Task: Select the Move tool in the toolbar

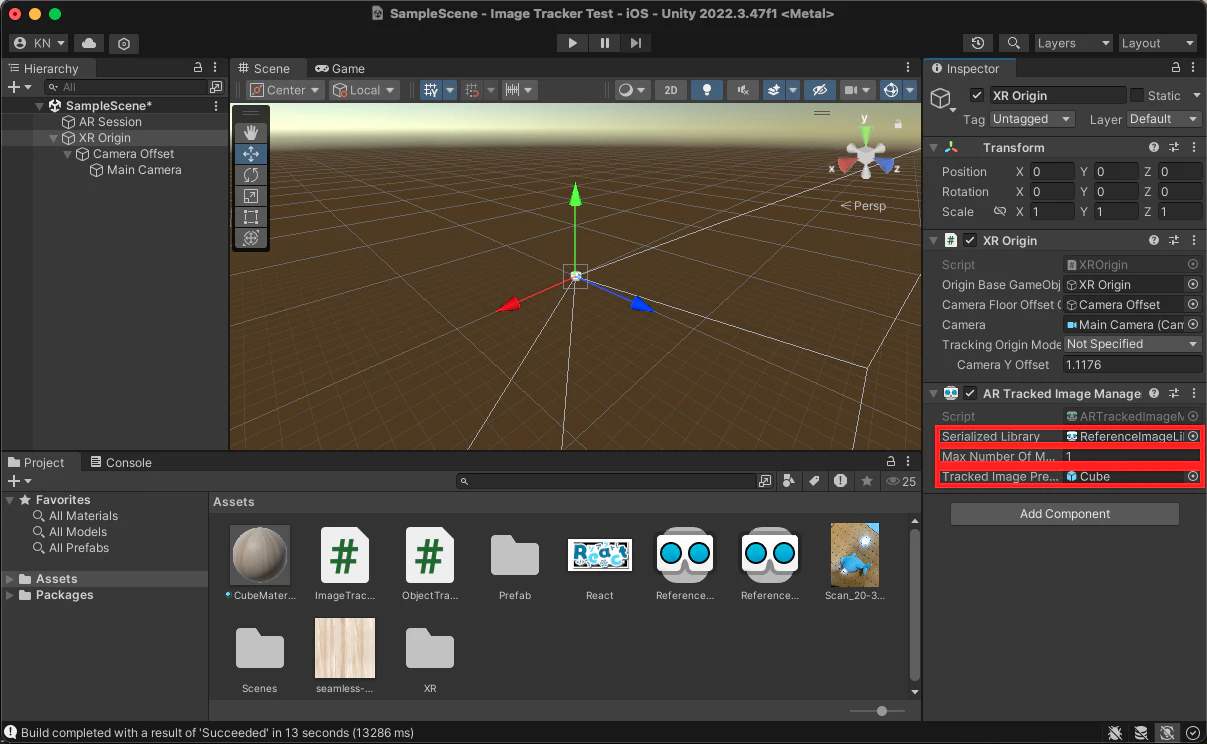Action: (250, 153)
